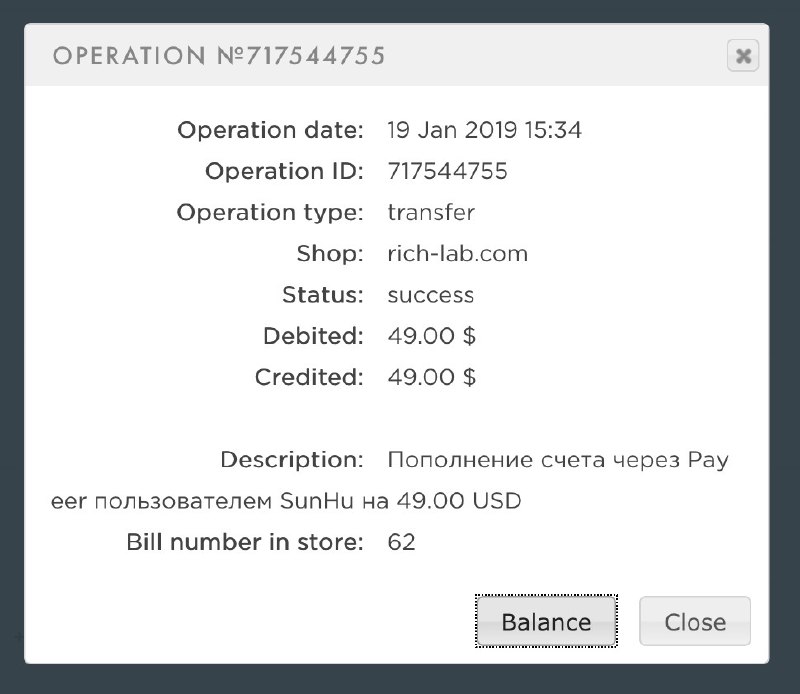Close the dialog with the X icon
Viewport: 800px width, 694px height.
click(x=743, y=56)
